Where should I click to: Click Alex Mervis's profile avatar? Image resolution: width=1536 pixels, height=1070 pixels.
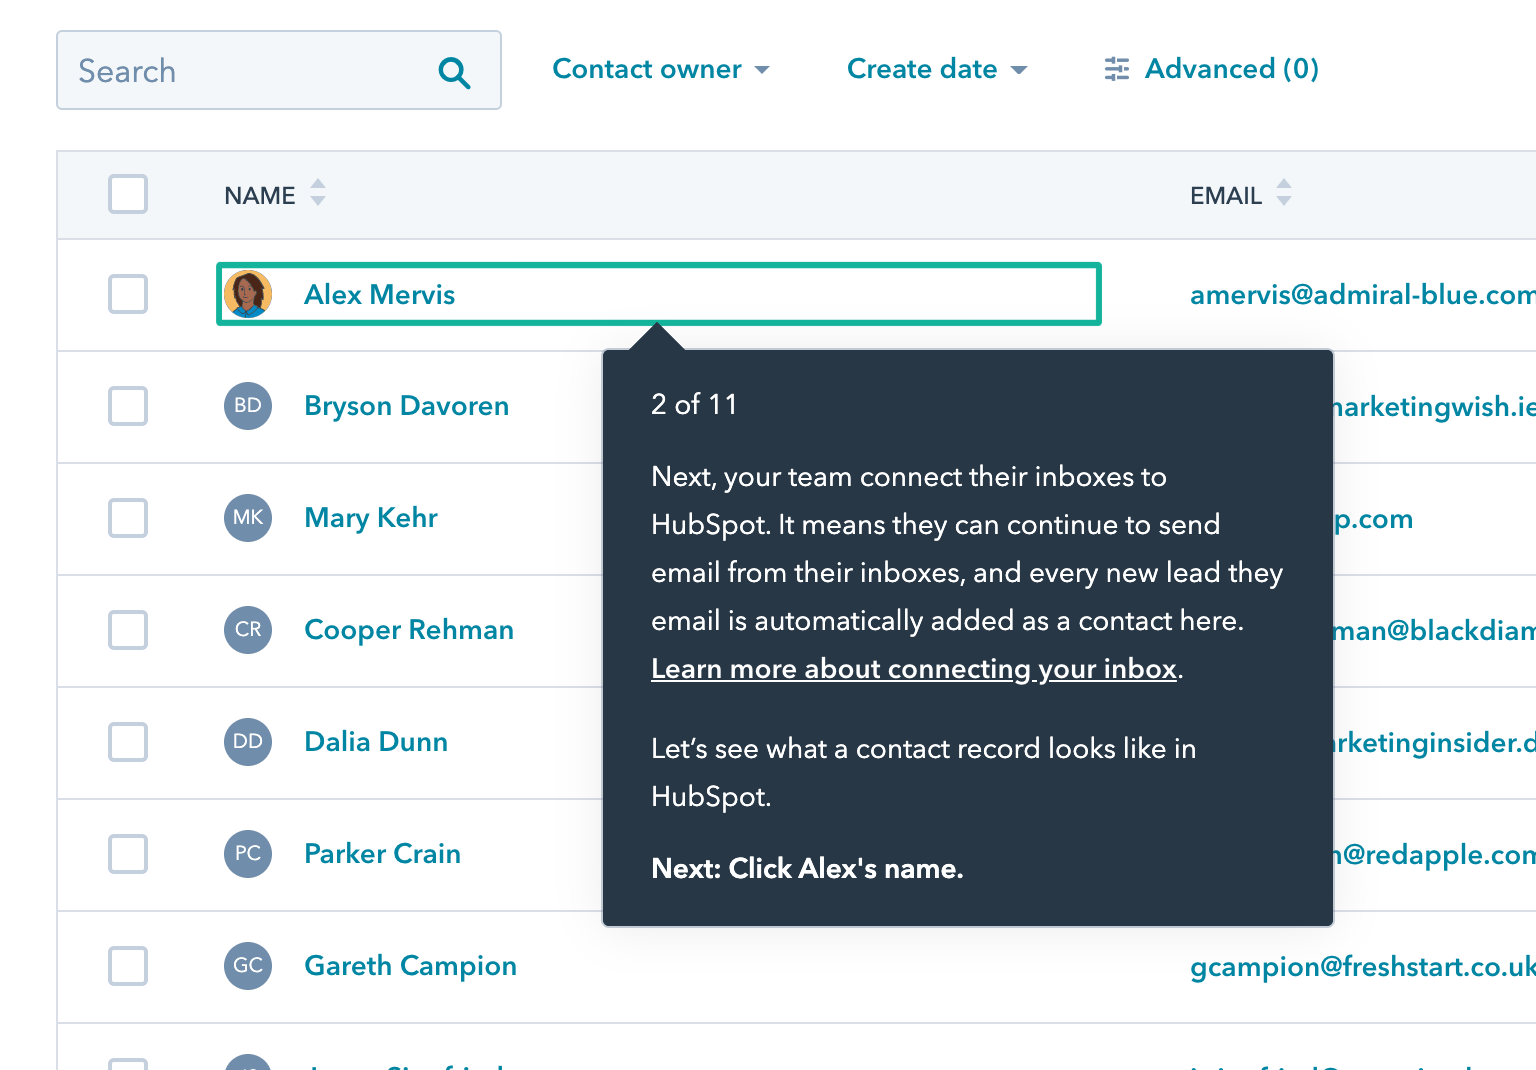(x=248, y=294)
